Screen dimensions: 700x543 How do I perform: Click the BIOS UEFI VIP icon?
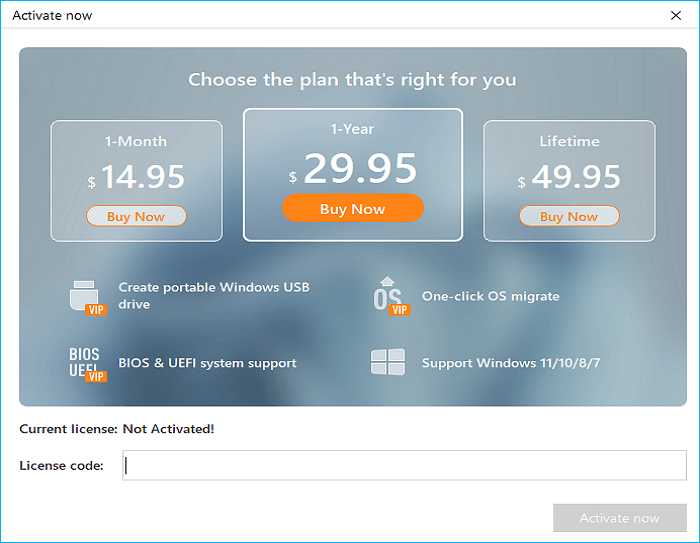click(x=88, y=365)
